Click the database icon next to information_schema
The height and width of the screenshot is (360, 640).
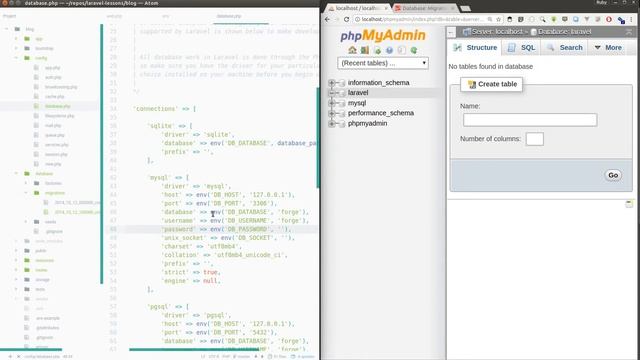click(342, 83)
